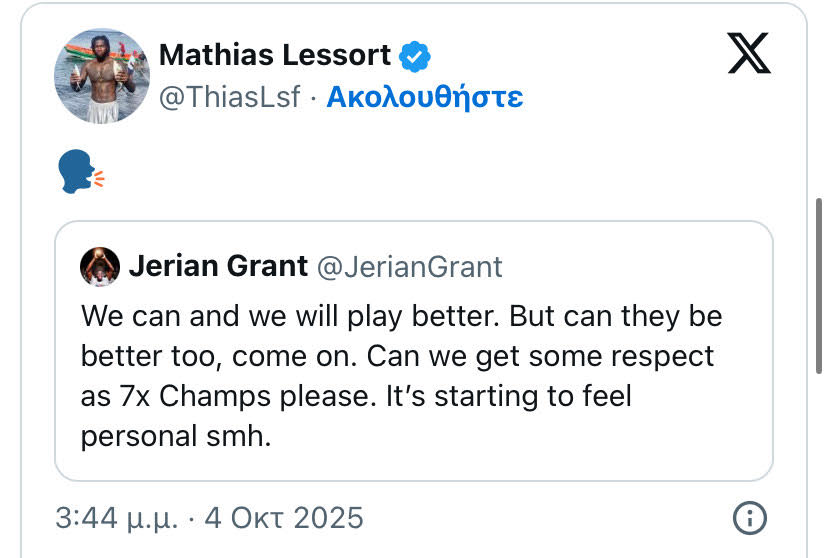Open the info icon beside the timestamp
Image resolution: width=828 pixels, height=558 pixels.
click(749, 518)
